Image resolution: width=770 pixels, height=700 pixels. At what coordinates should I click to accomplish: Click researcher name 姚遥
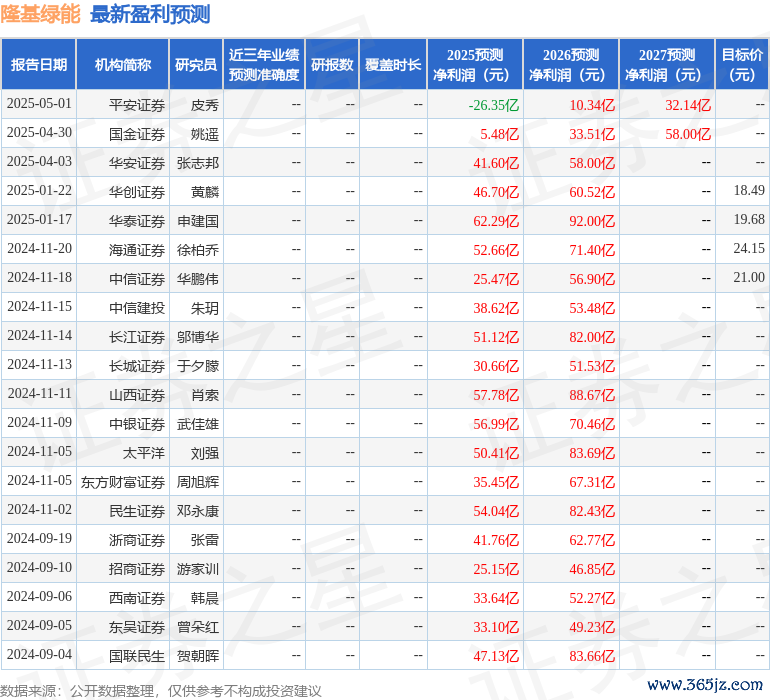[x=204, y=134]
